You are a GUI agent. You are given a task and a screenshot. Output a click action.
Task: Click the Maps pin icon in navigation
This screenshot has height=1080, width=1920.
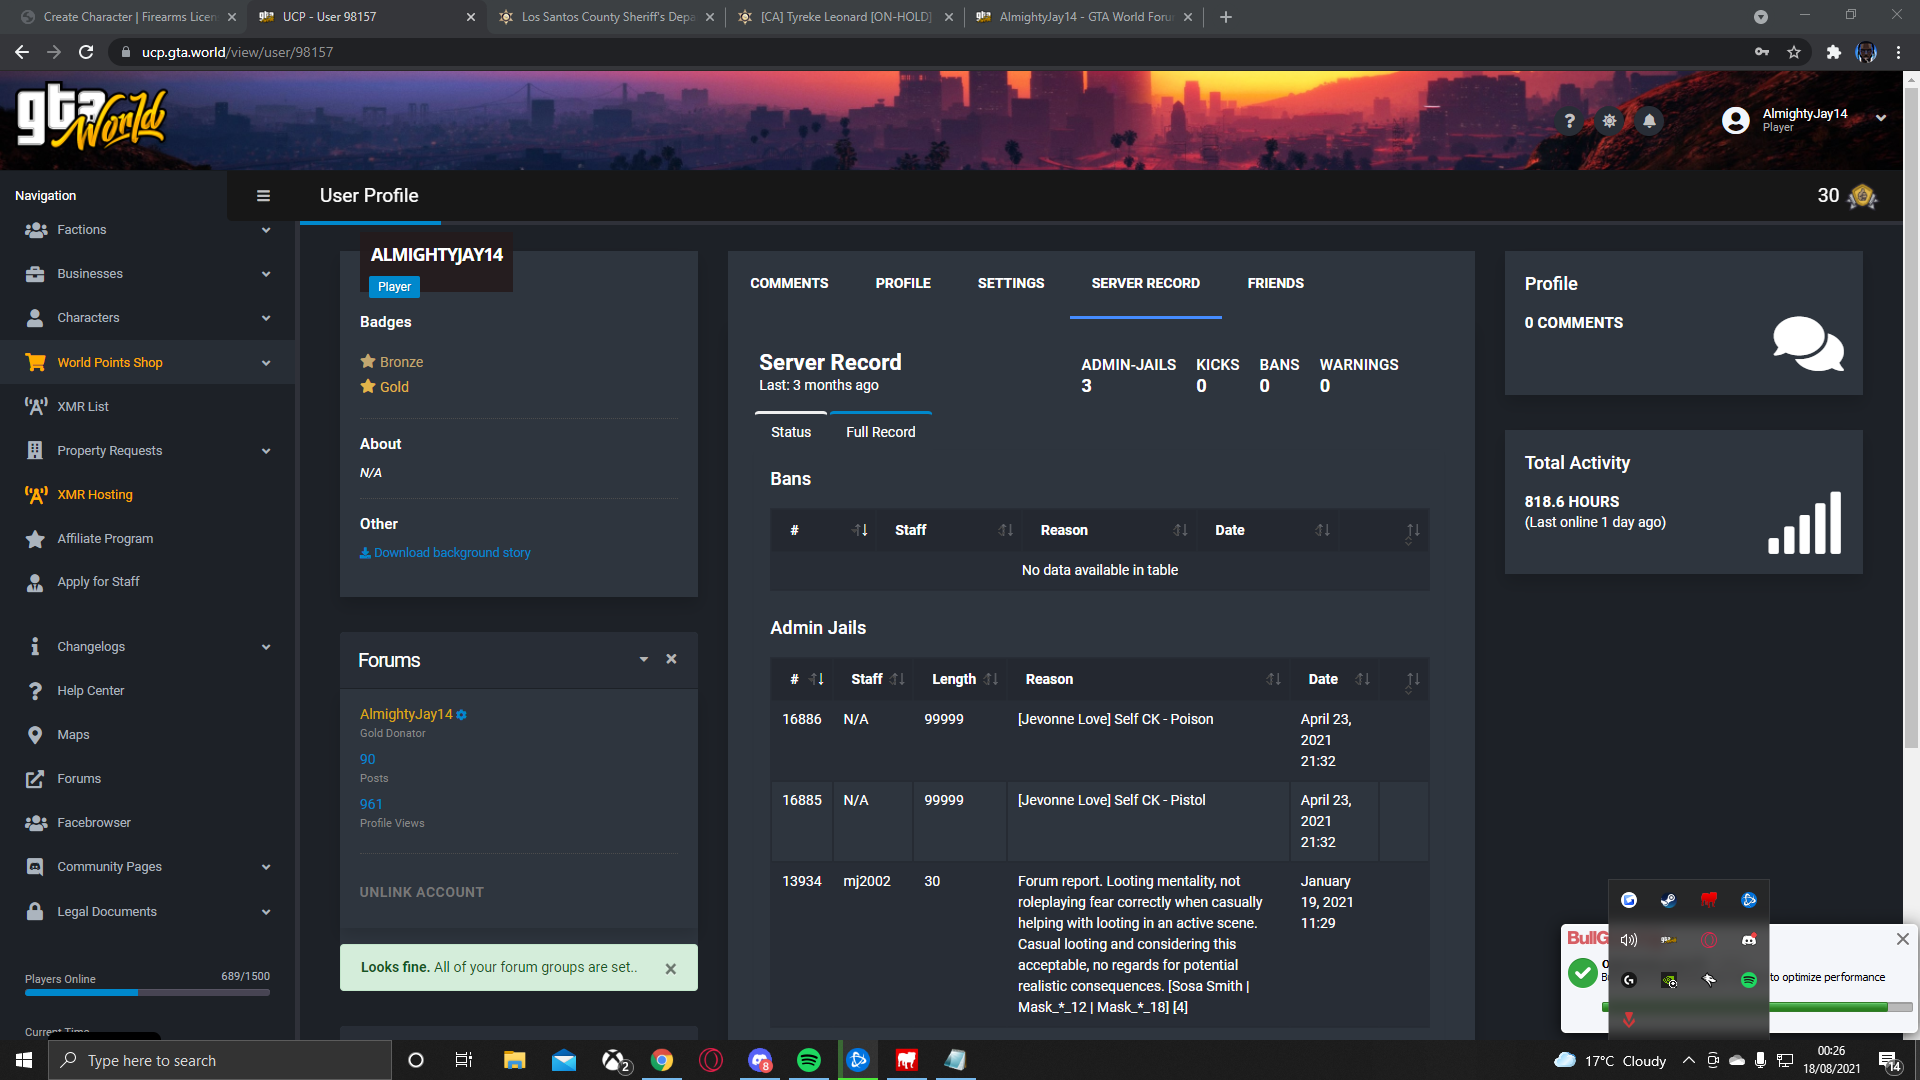35,735
